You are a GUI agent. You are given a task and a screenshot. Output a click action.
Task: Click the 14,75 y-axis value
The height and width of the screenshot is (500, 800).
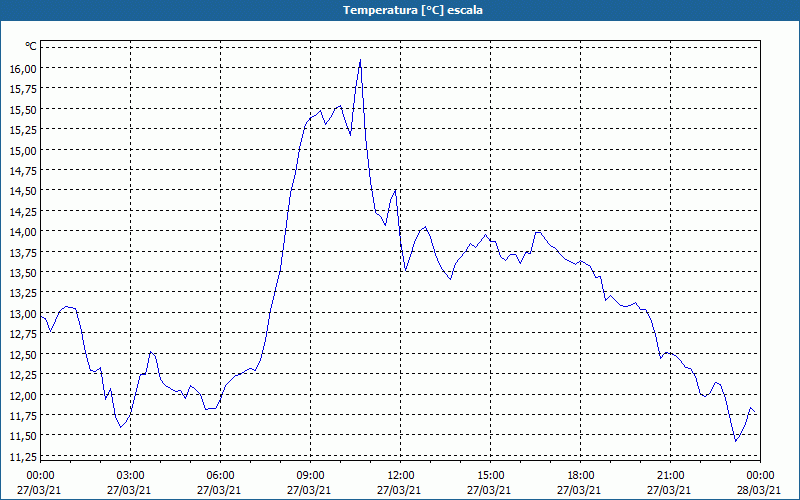click(23, 170)
